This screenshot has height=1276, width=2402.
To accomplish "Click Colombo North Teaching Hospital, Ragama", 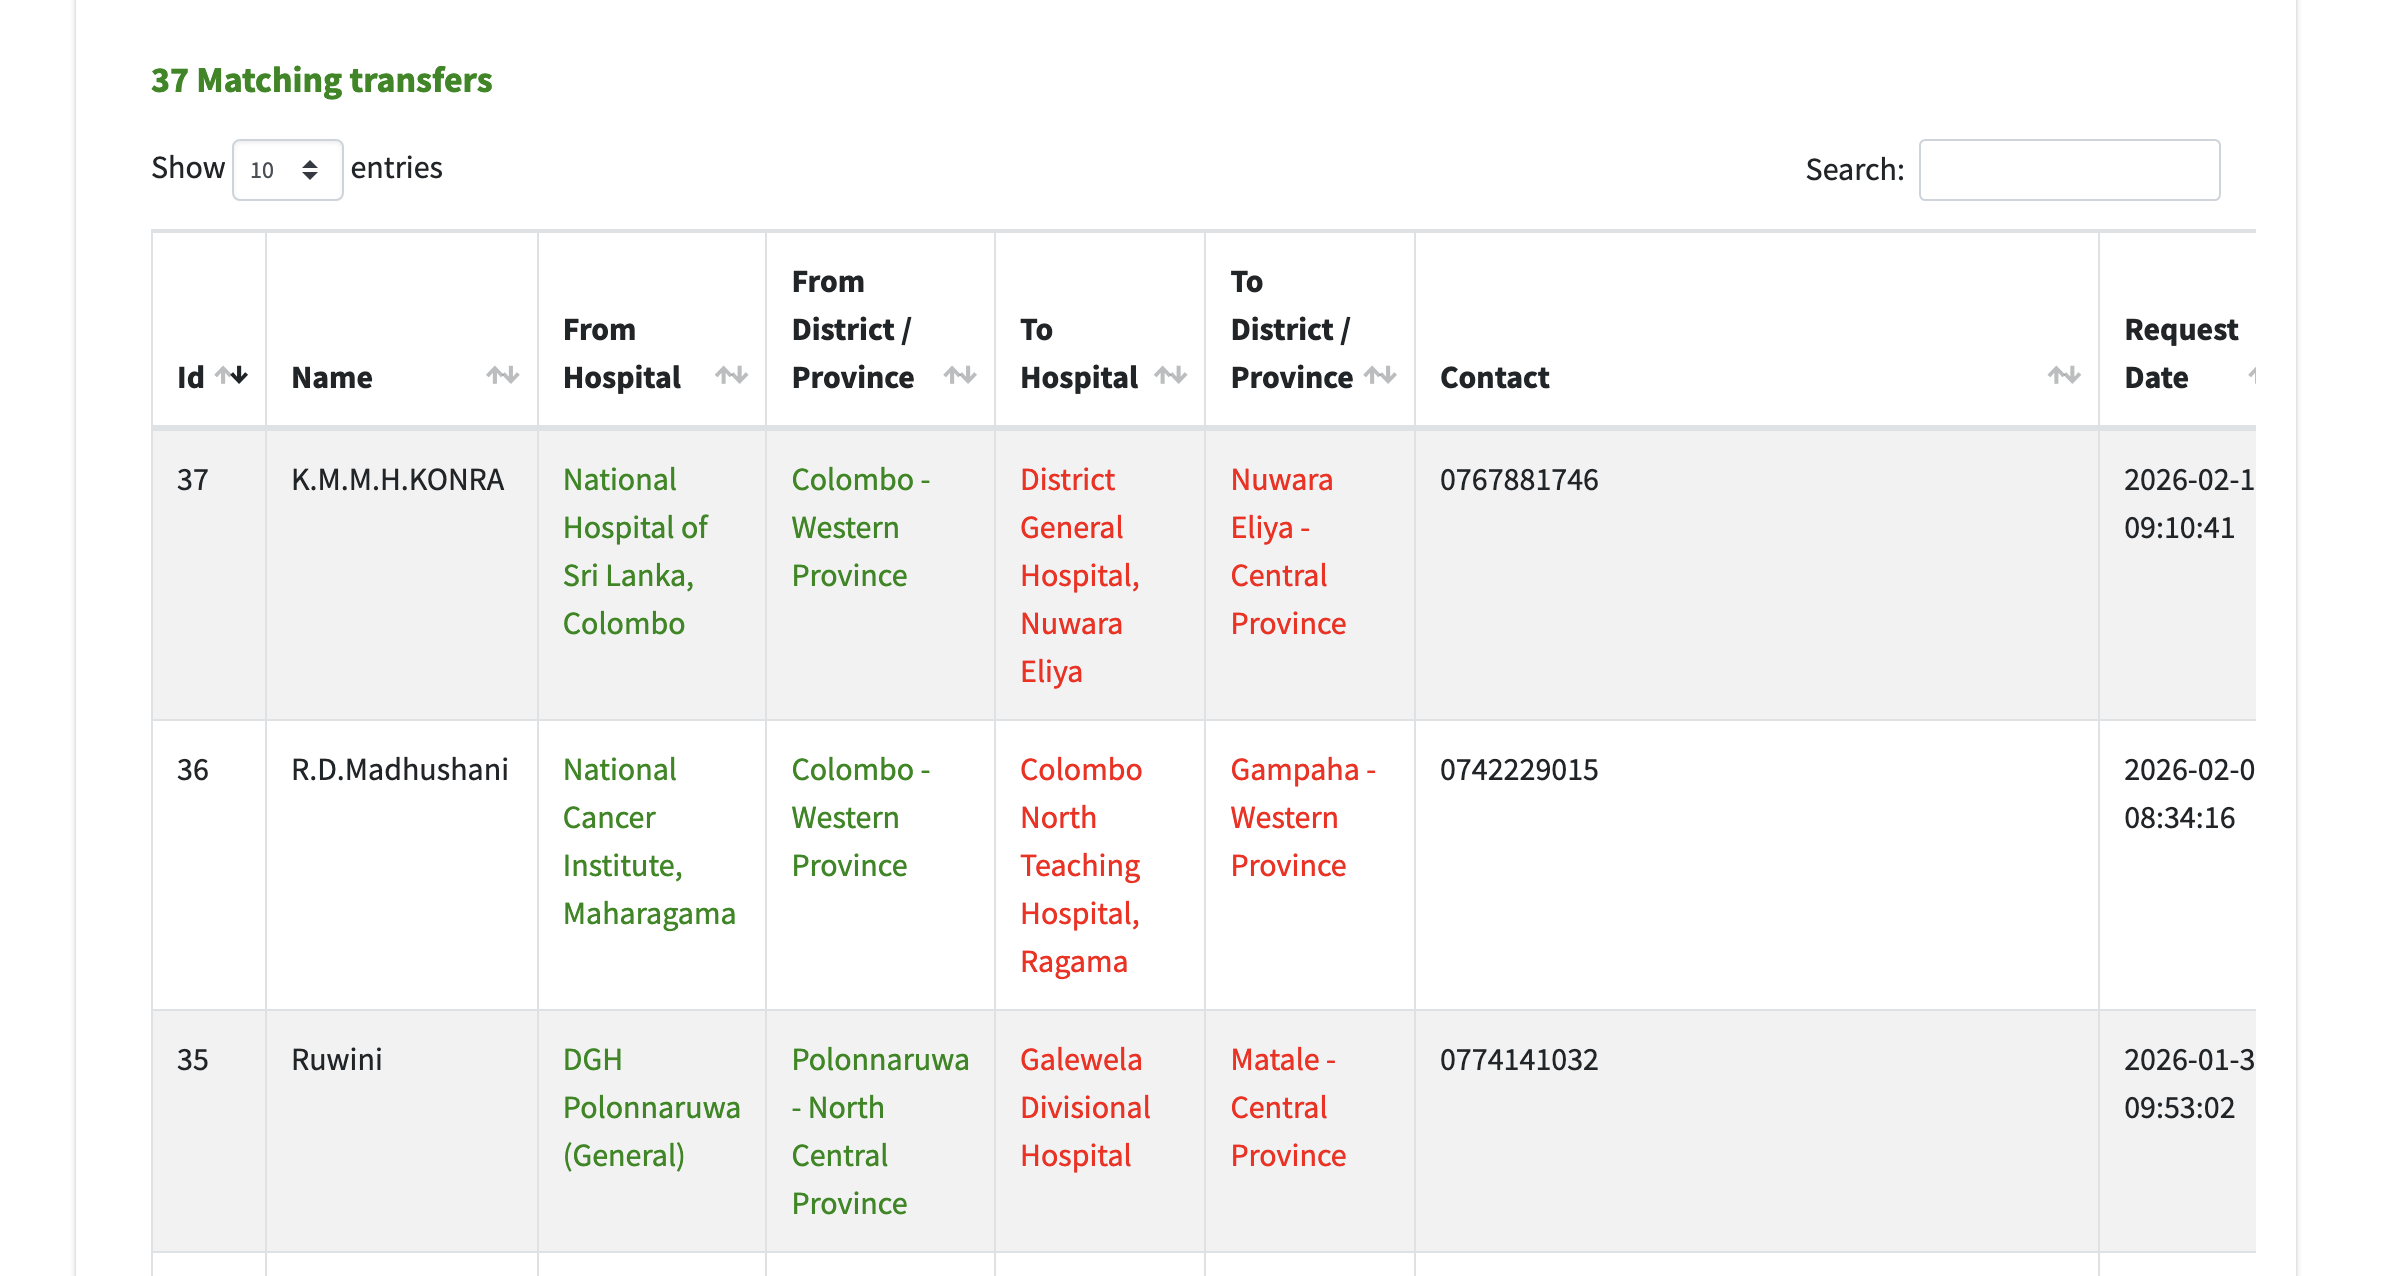I will [x=1080, y=865].
